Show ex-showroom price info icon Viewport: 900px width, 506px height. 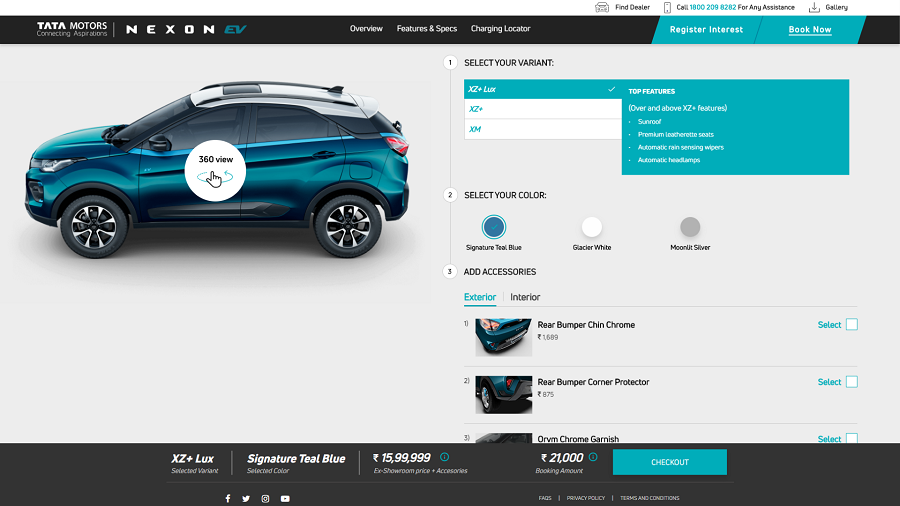444,457
